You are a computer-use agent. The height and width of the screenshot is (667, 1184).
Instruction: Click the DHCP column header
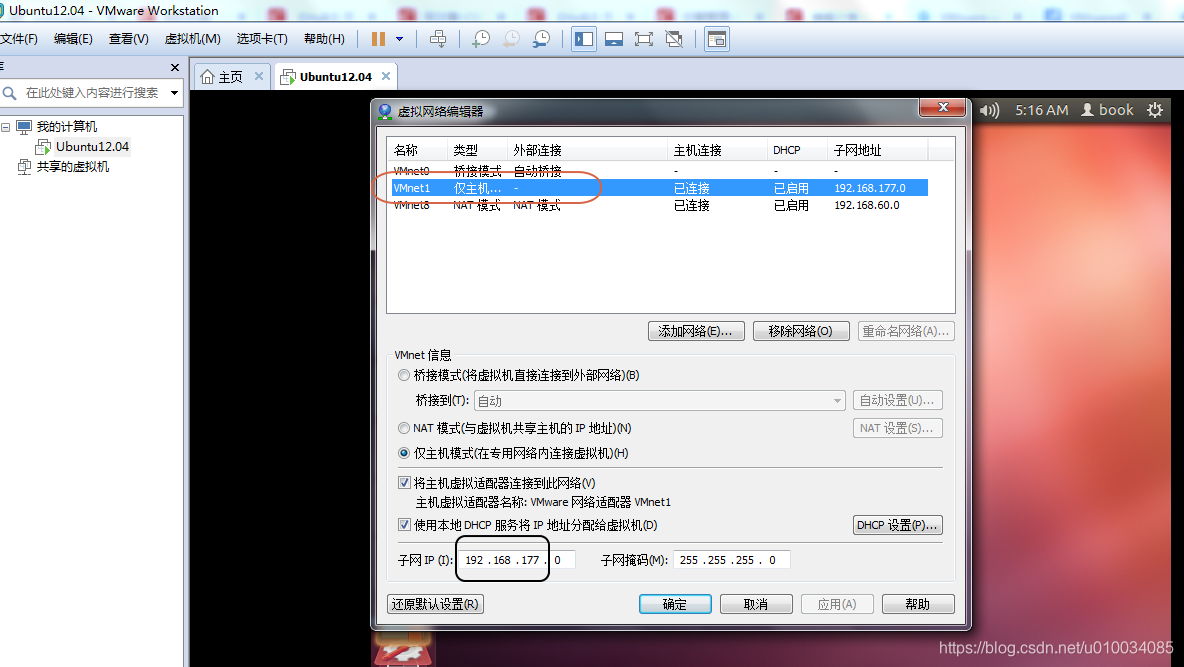pos(797,150)
